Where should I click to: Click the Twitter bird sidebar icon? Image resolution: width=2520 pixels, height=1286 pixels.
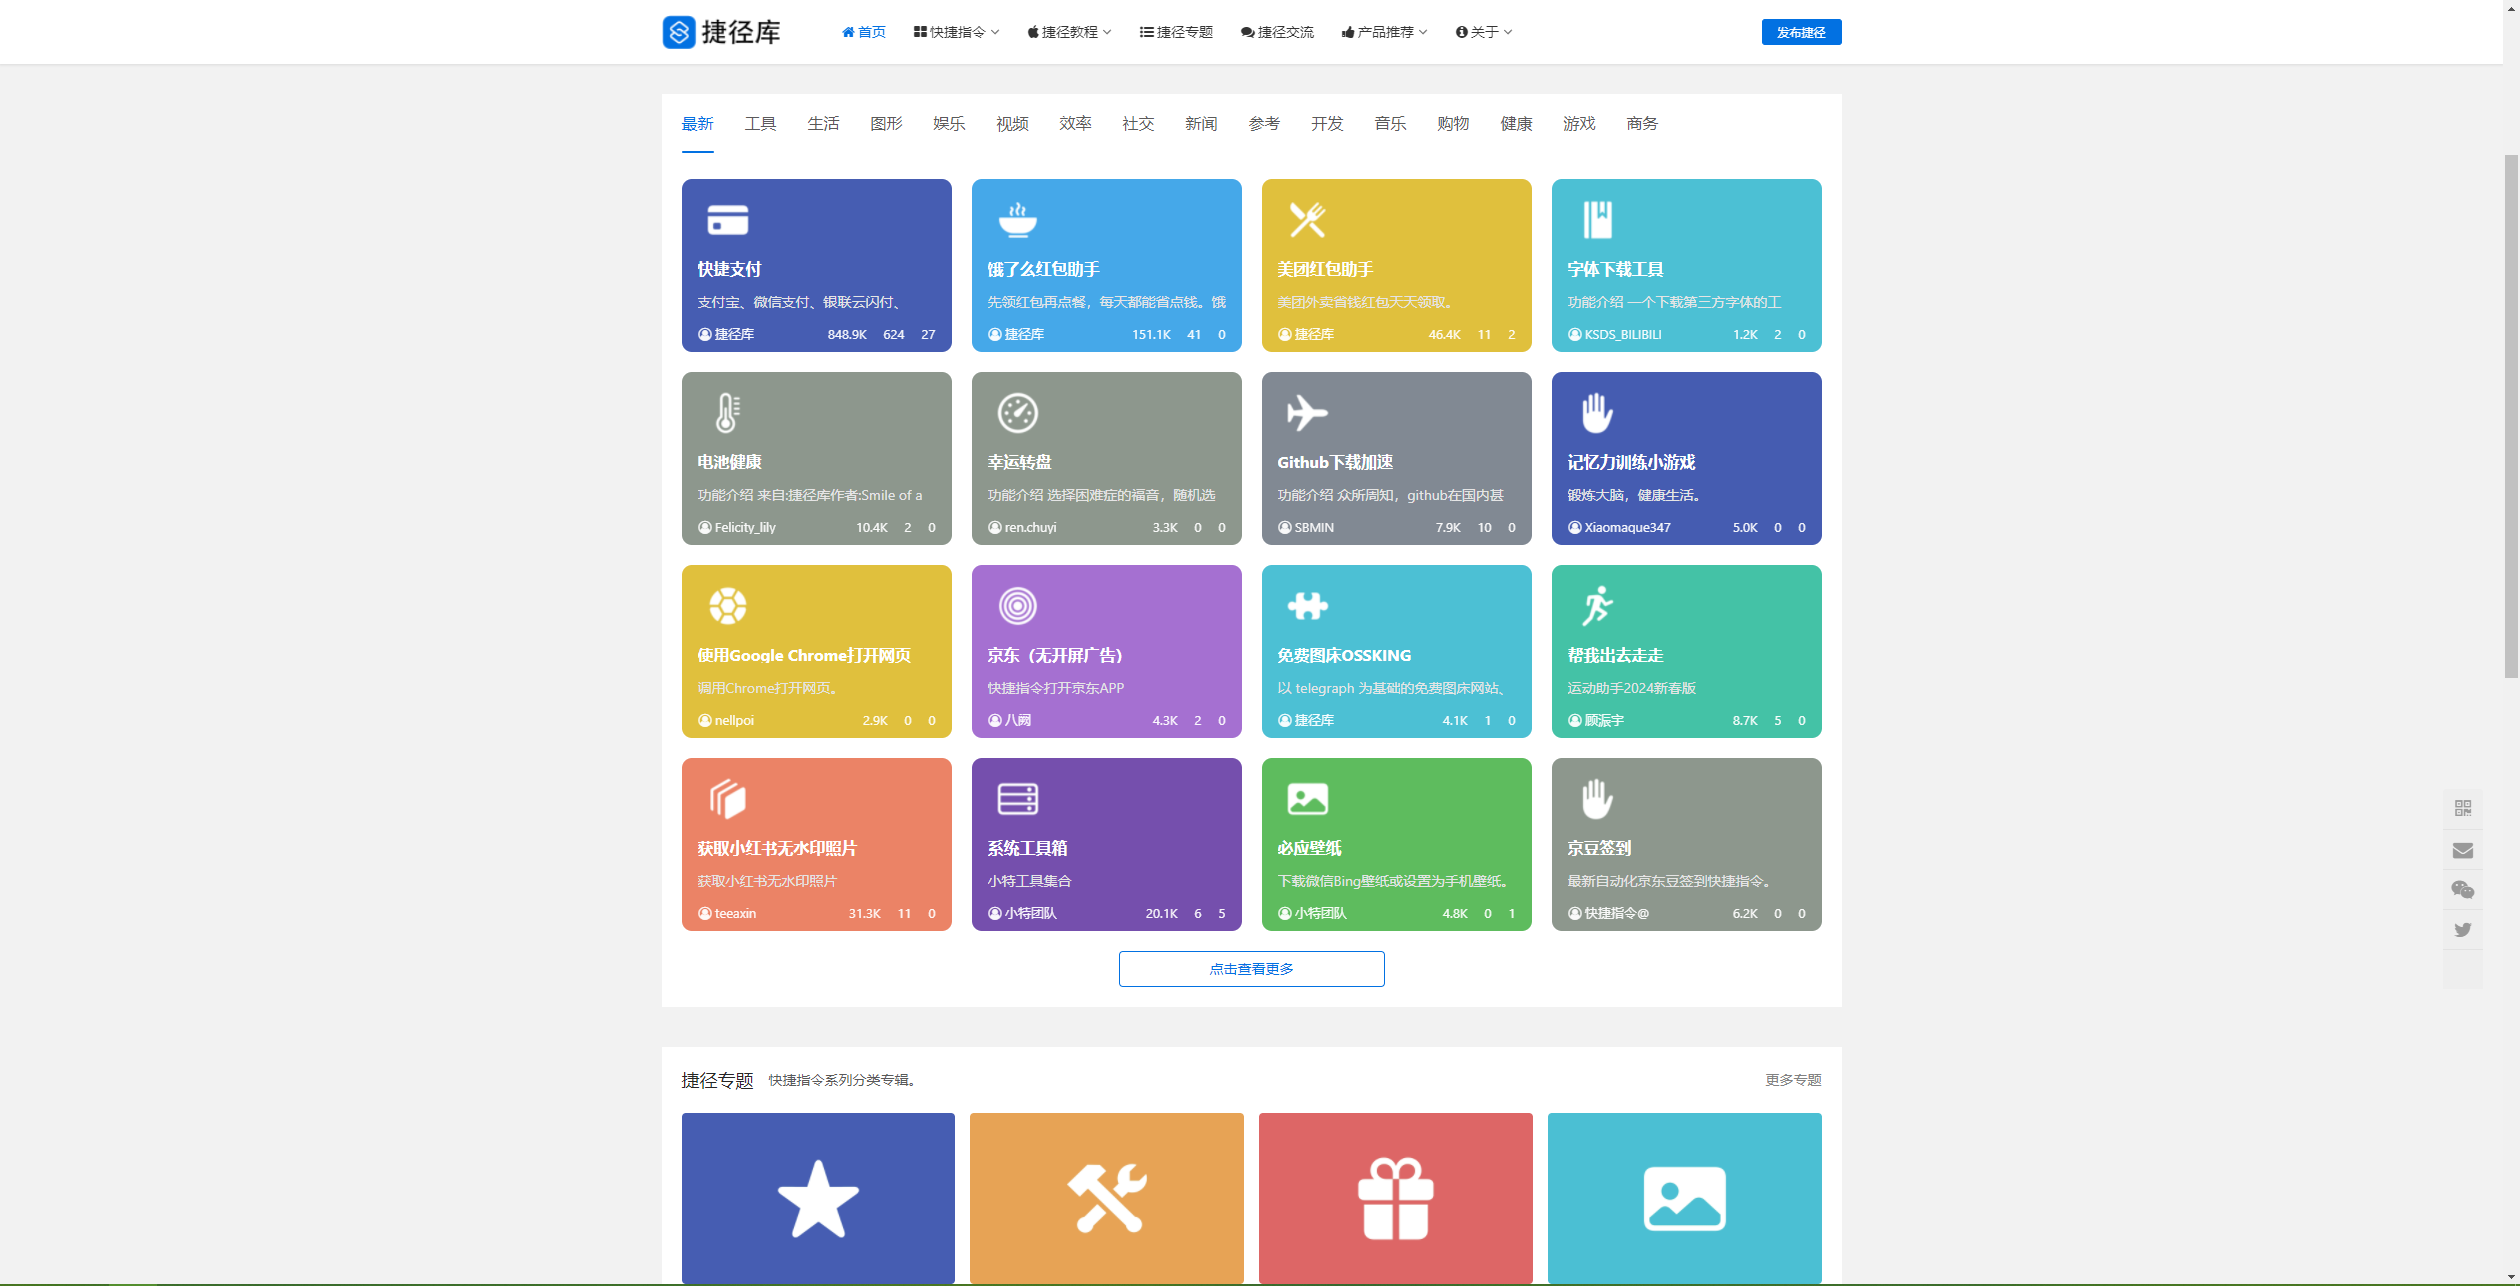pos(2462,930)
